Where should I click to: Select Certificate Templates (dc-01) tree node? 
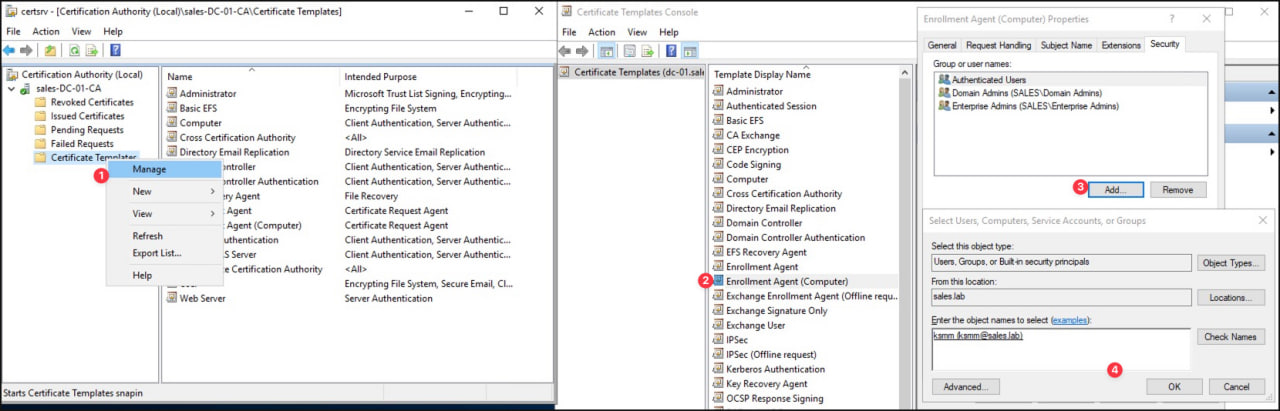click(632, 72)
